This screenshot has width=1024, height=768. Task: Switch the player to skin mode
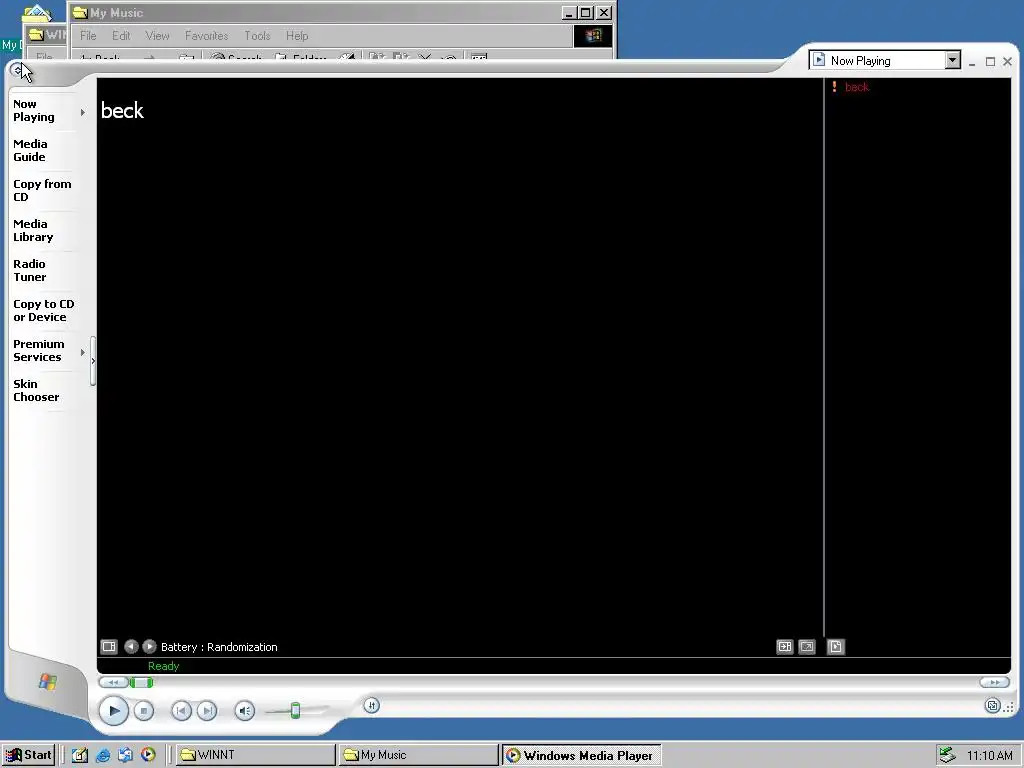click(993, 705)
